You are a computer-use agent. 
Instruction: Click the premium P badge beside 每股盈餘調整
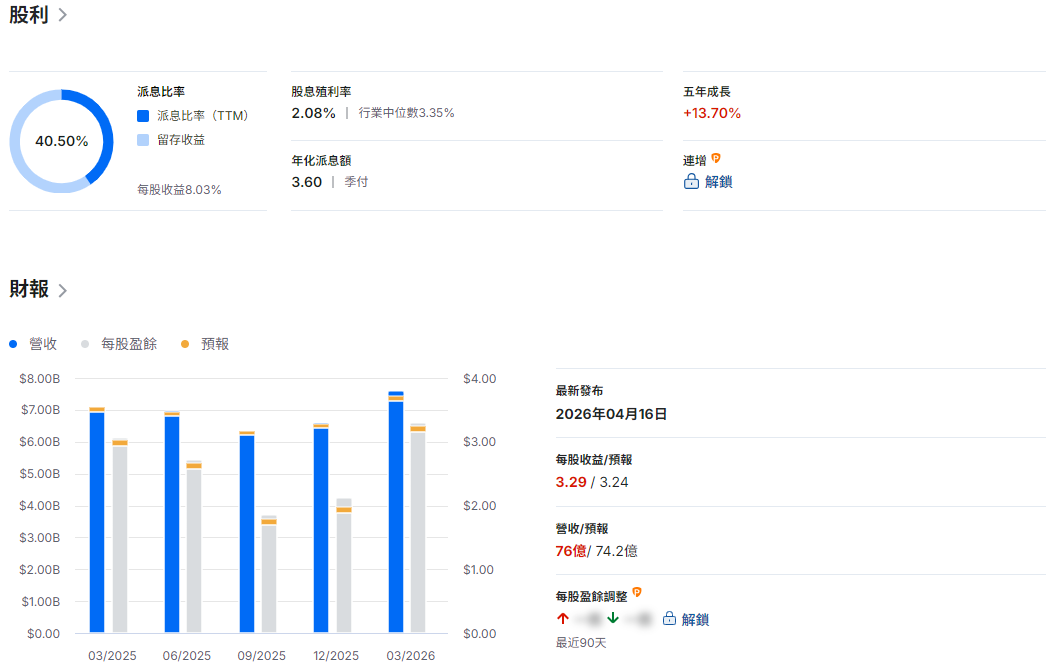click(x=637, y=592)
